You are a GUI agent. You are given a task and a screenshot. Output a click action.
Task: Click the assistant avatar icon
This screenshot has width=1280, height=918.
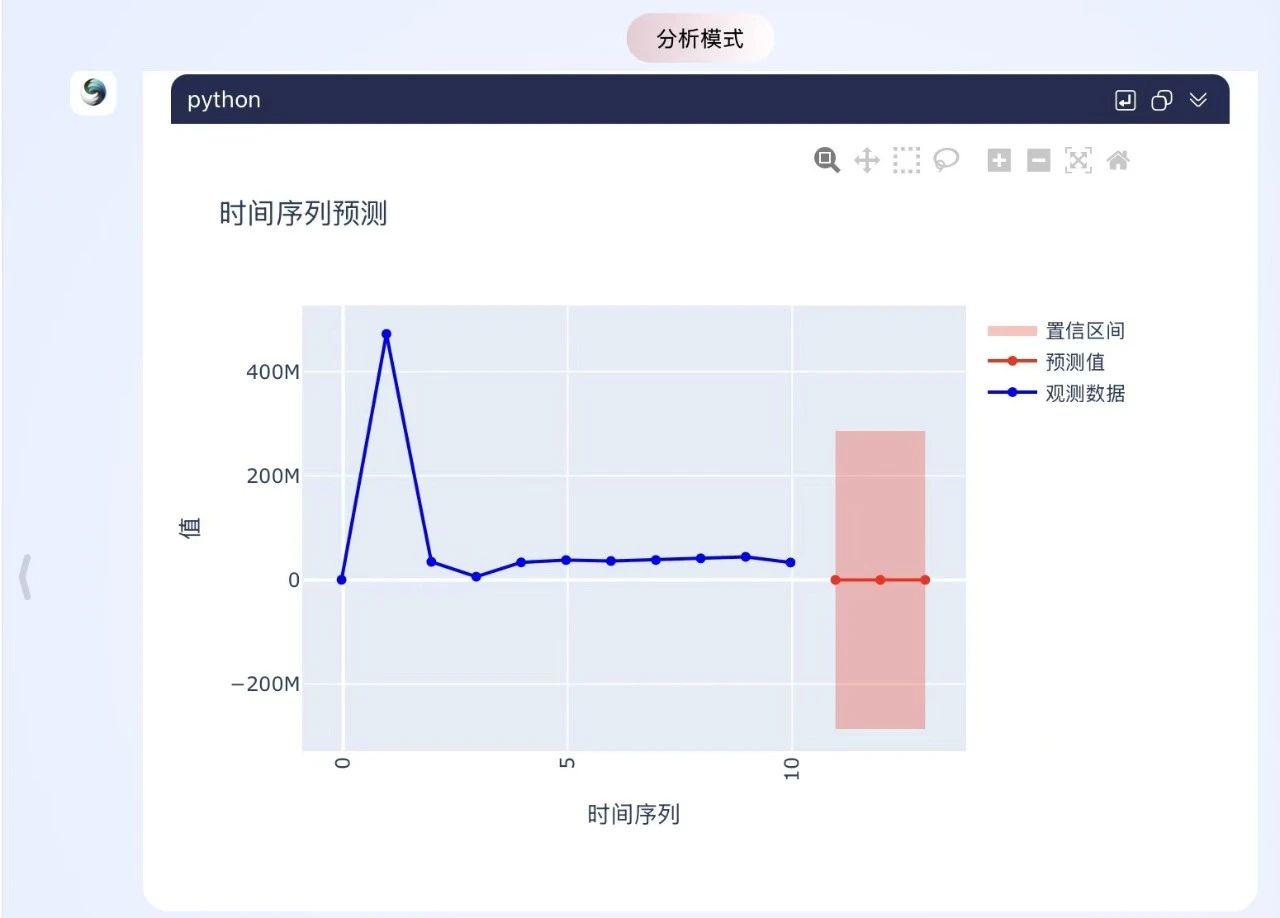point(94,93)
